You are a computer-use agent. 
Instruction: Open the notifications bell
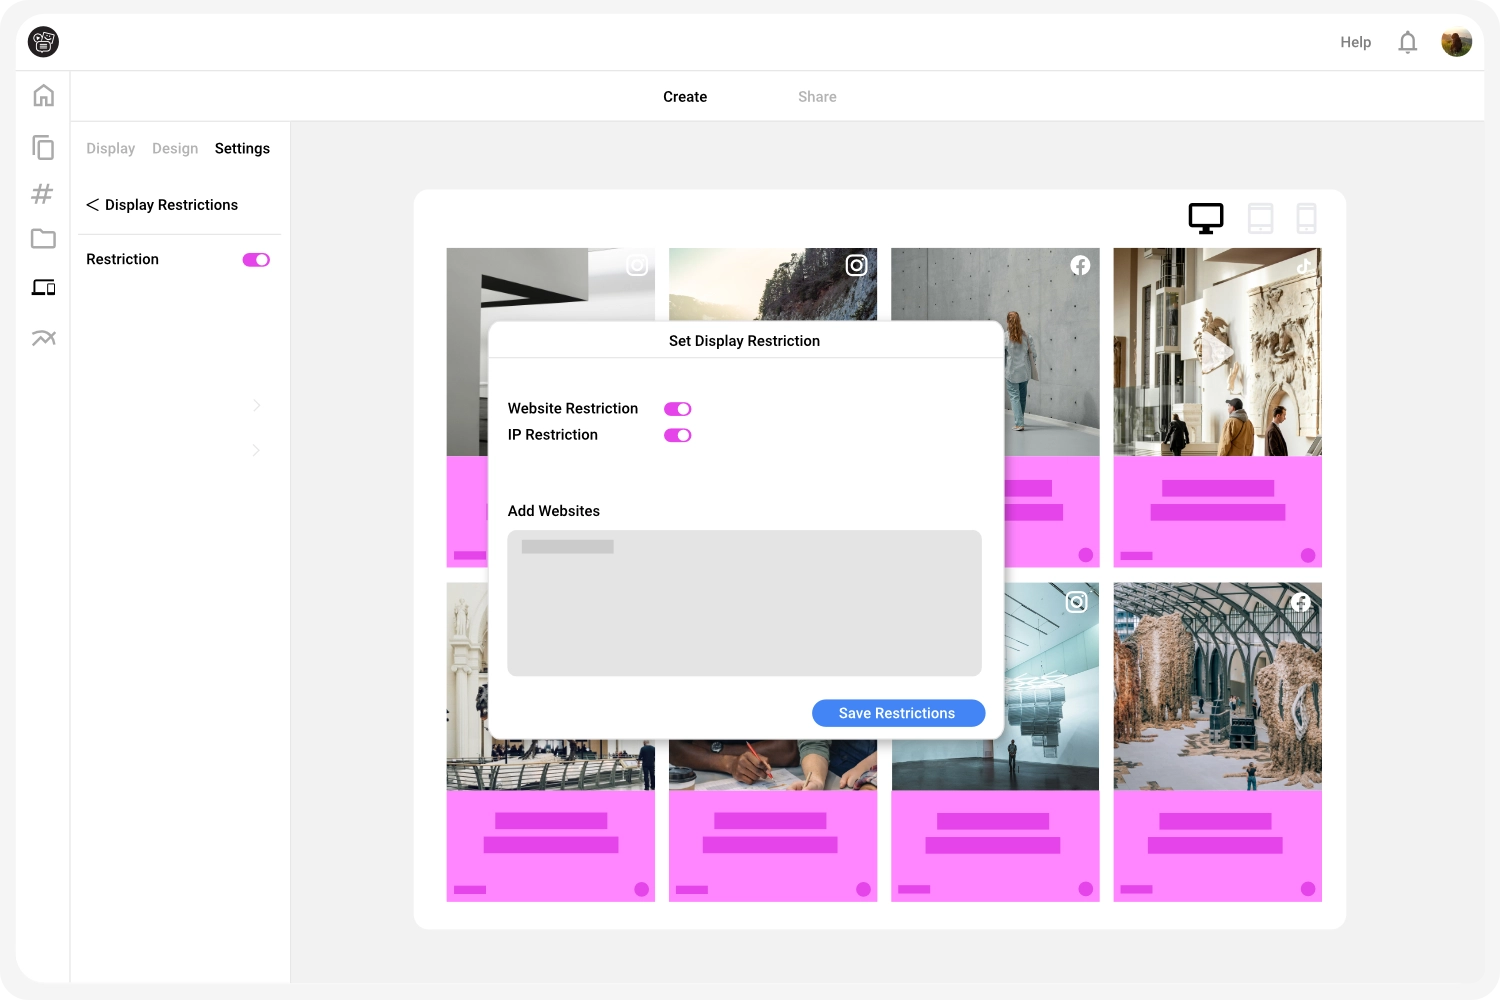coord(1407,42)
